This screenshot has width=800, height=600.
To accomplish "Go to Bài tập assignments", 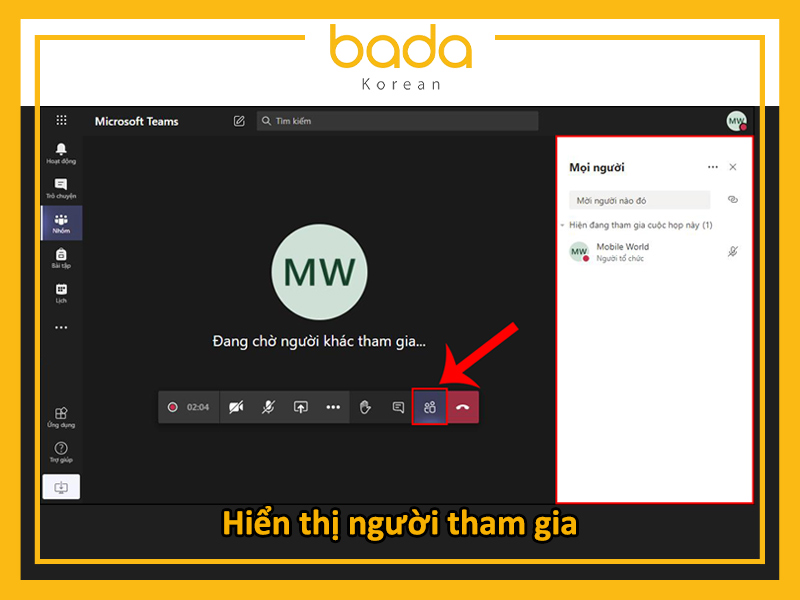I will pos(61,258).
